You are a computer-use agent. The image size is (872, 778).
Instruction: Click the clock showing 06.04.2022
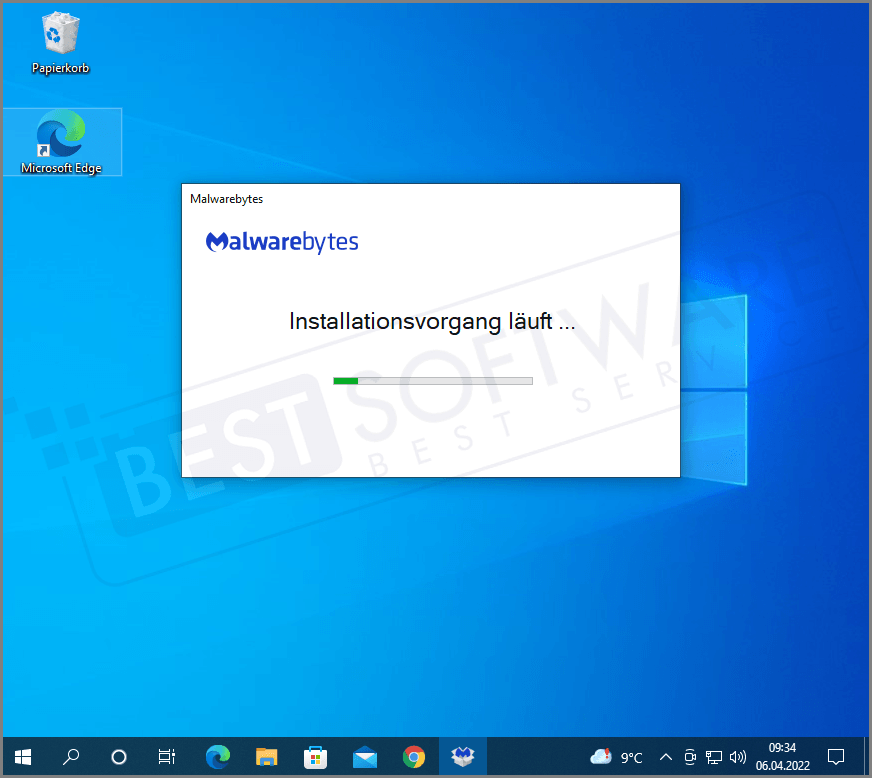click(x=782, y=764)
